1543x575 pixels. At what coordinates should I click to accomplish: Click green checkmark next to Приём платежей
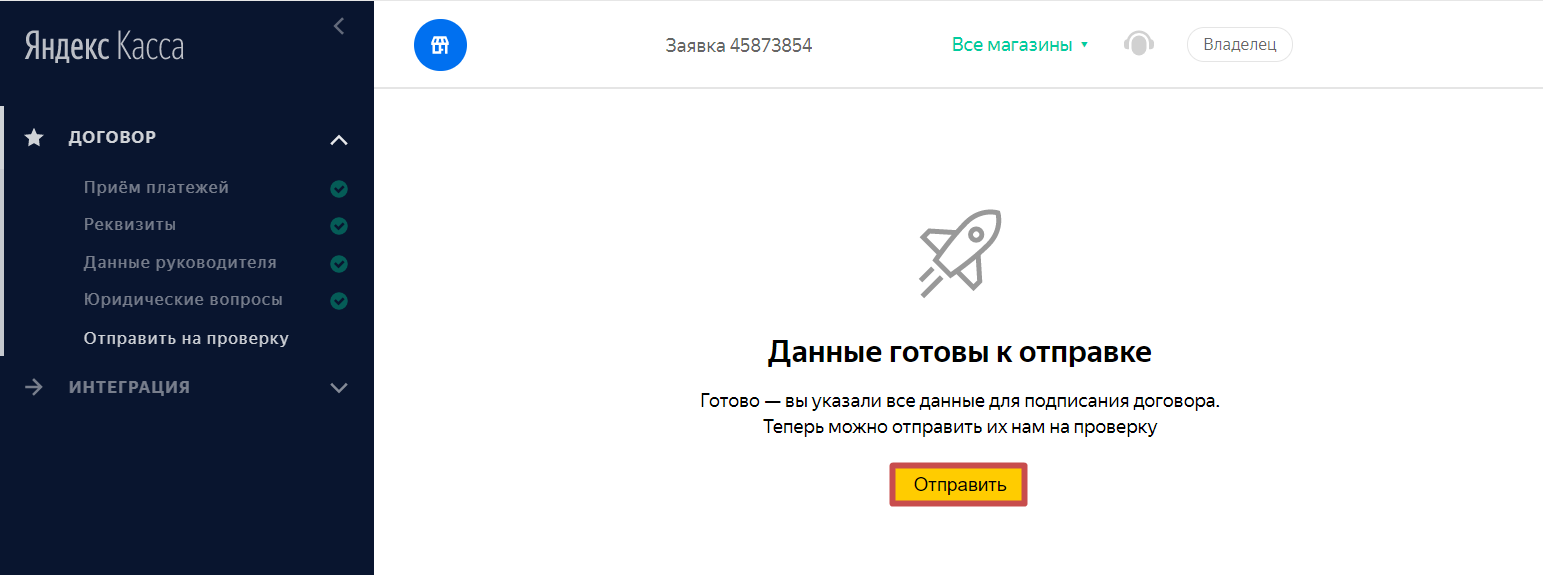tap(339, 189)
